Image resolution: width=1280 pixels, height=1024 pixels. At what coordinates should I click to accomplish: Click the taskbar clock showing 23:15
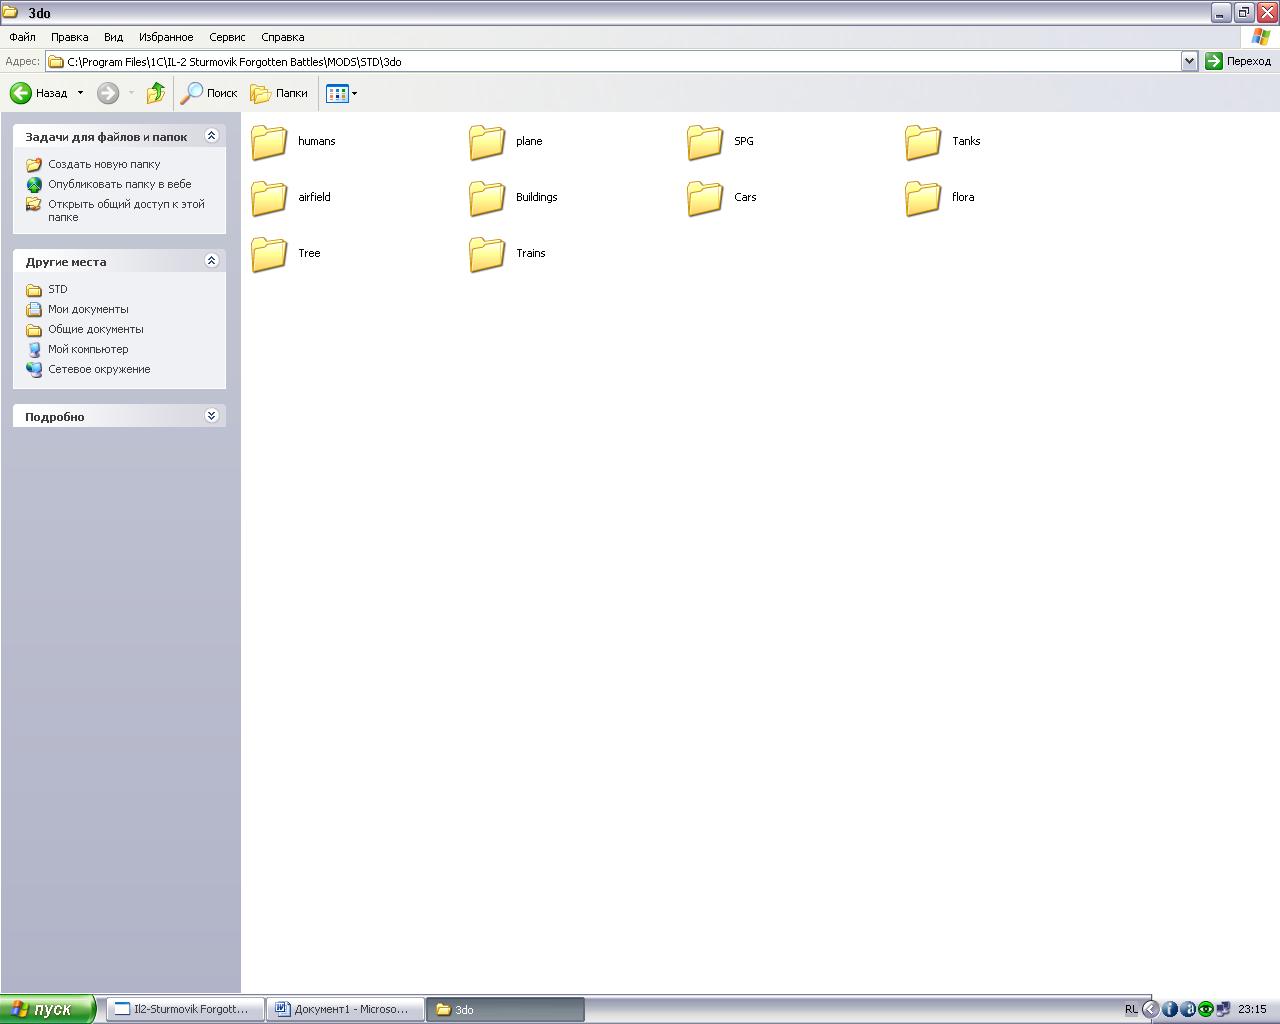tap(1252, 1009)
